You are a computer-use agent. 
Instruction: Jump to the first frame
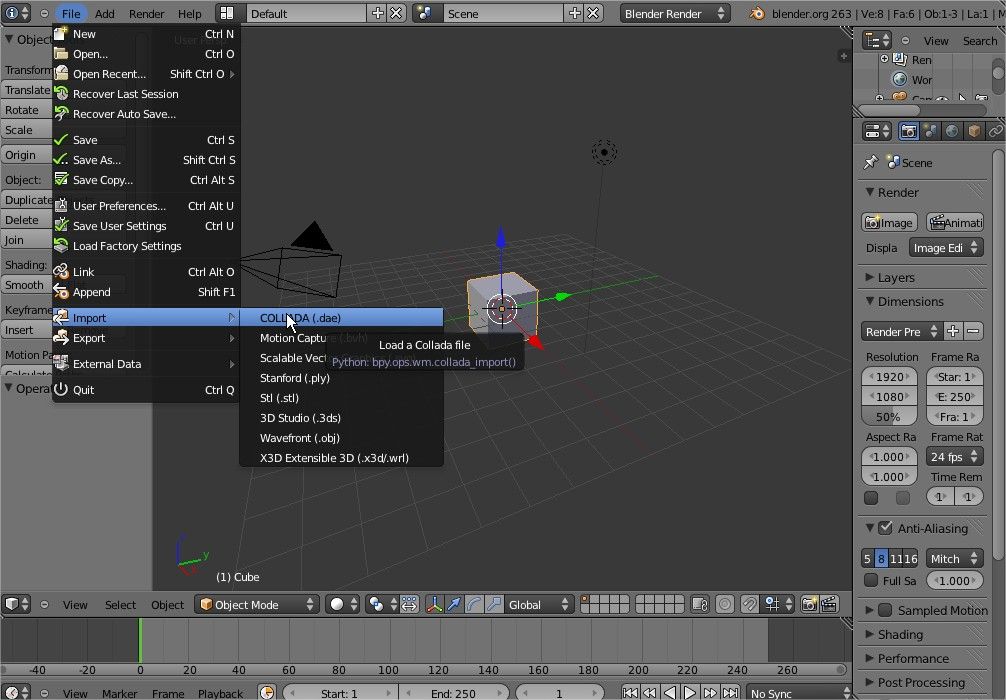coord(630,693)
